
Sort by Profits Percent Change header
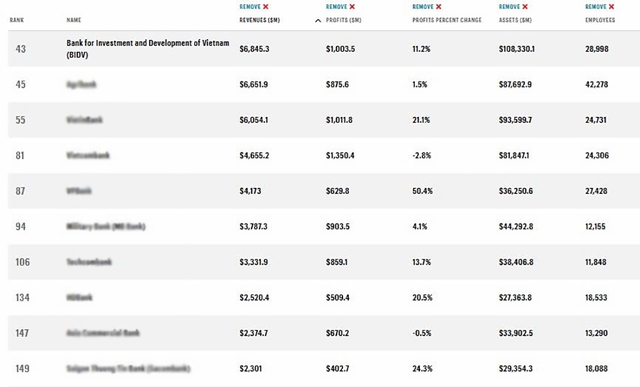click(x=447, y=20)
